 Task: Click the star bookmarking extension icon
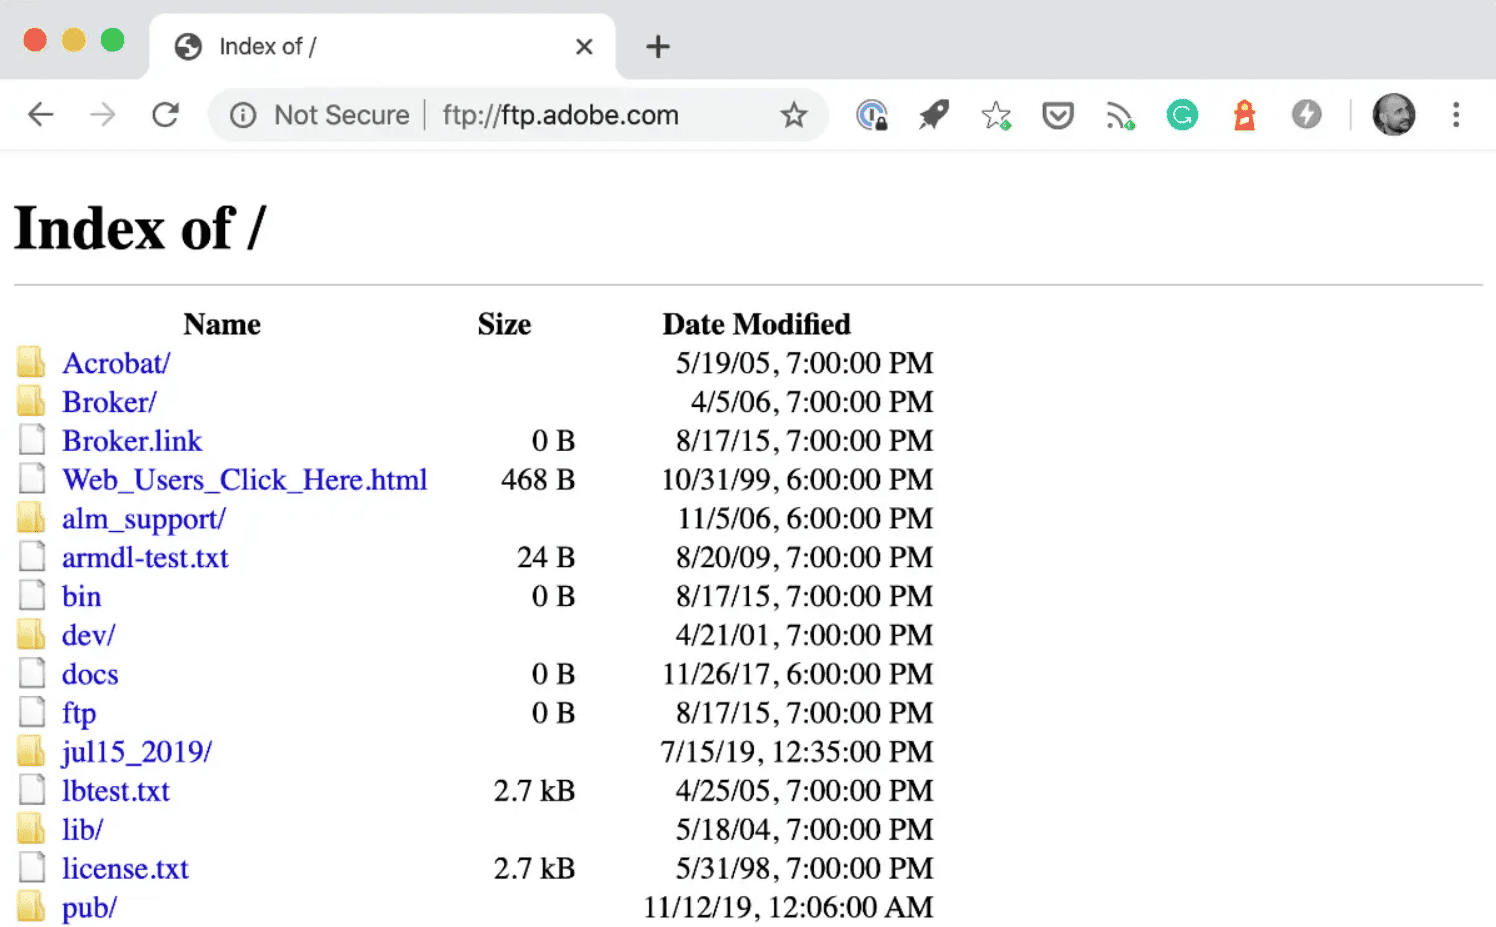(996, 114)
